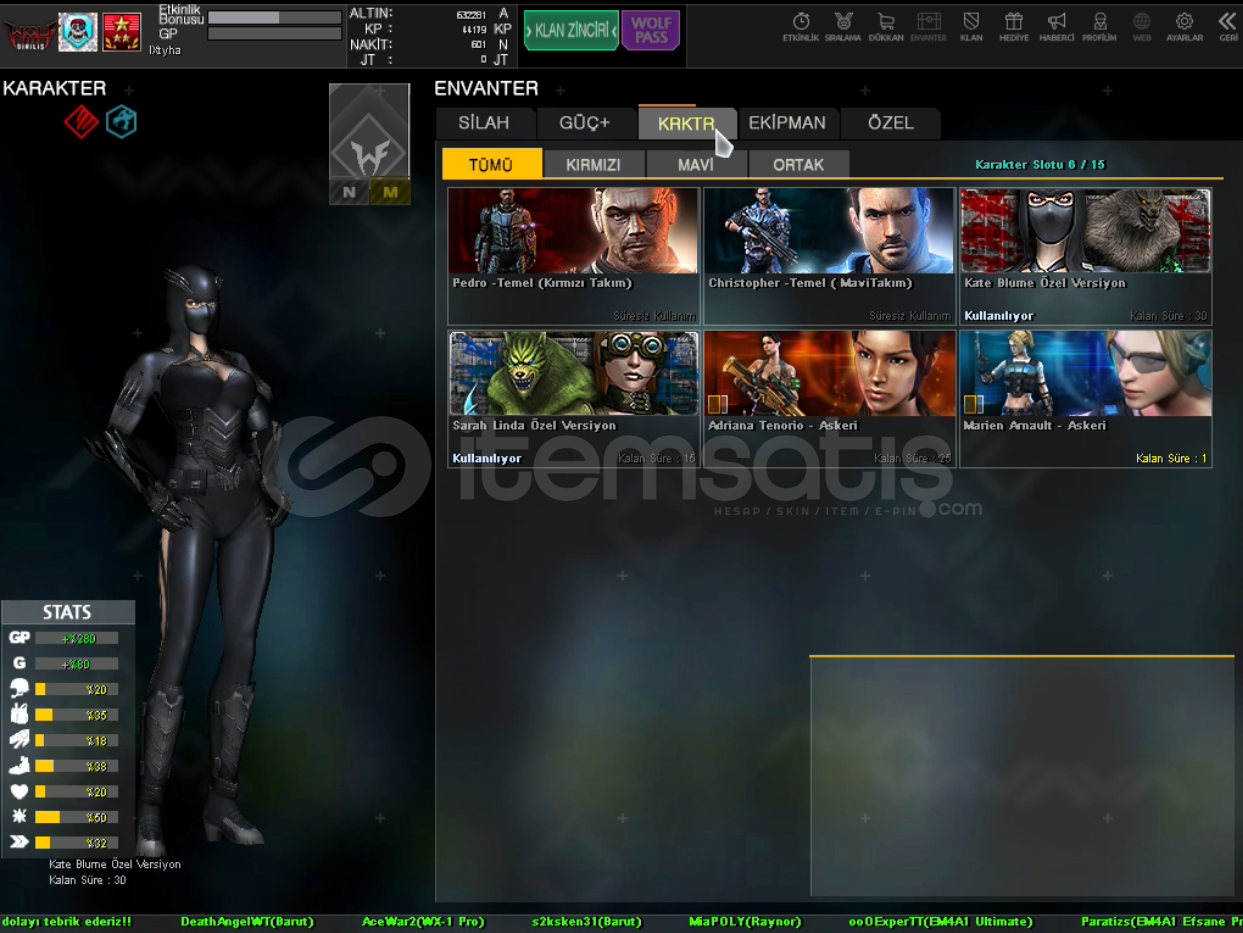Click the NAKİT cash balance value

tap(478, 45)
